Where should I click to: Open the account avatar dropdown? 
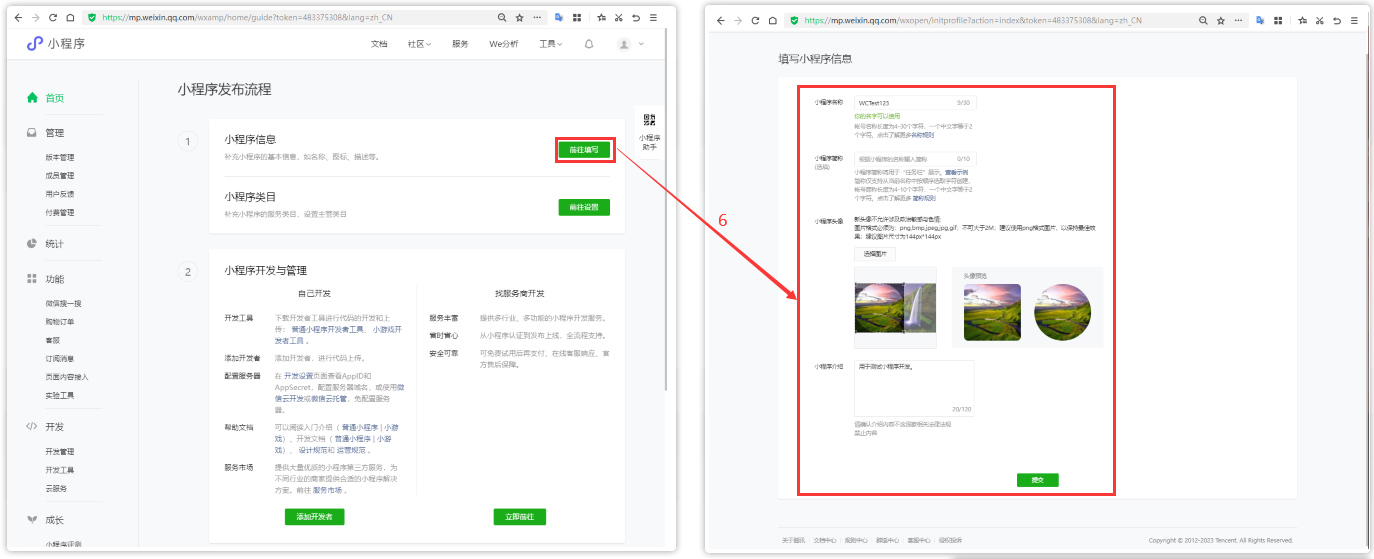coord(630,44)
